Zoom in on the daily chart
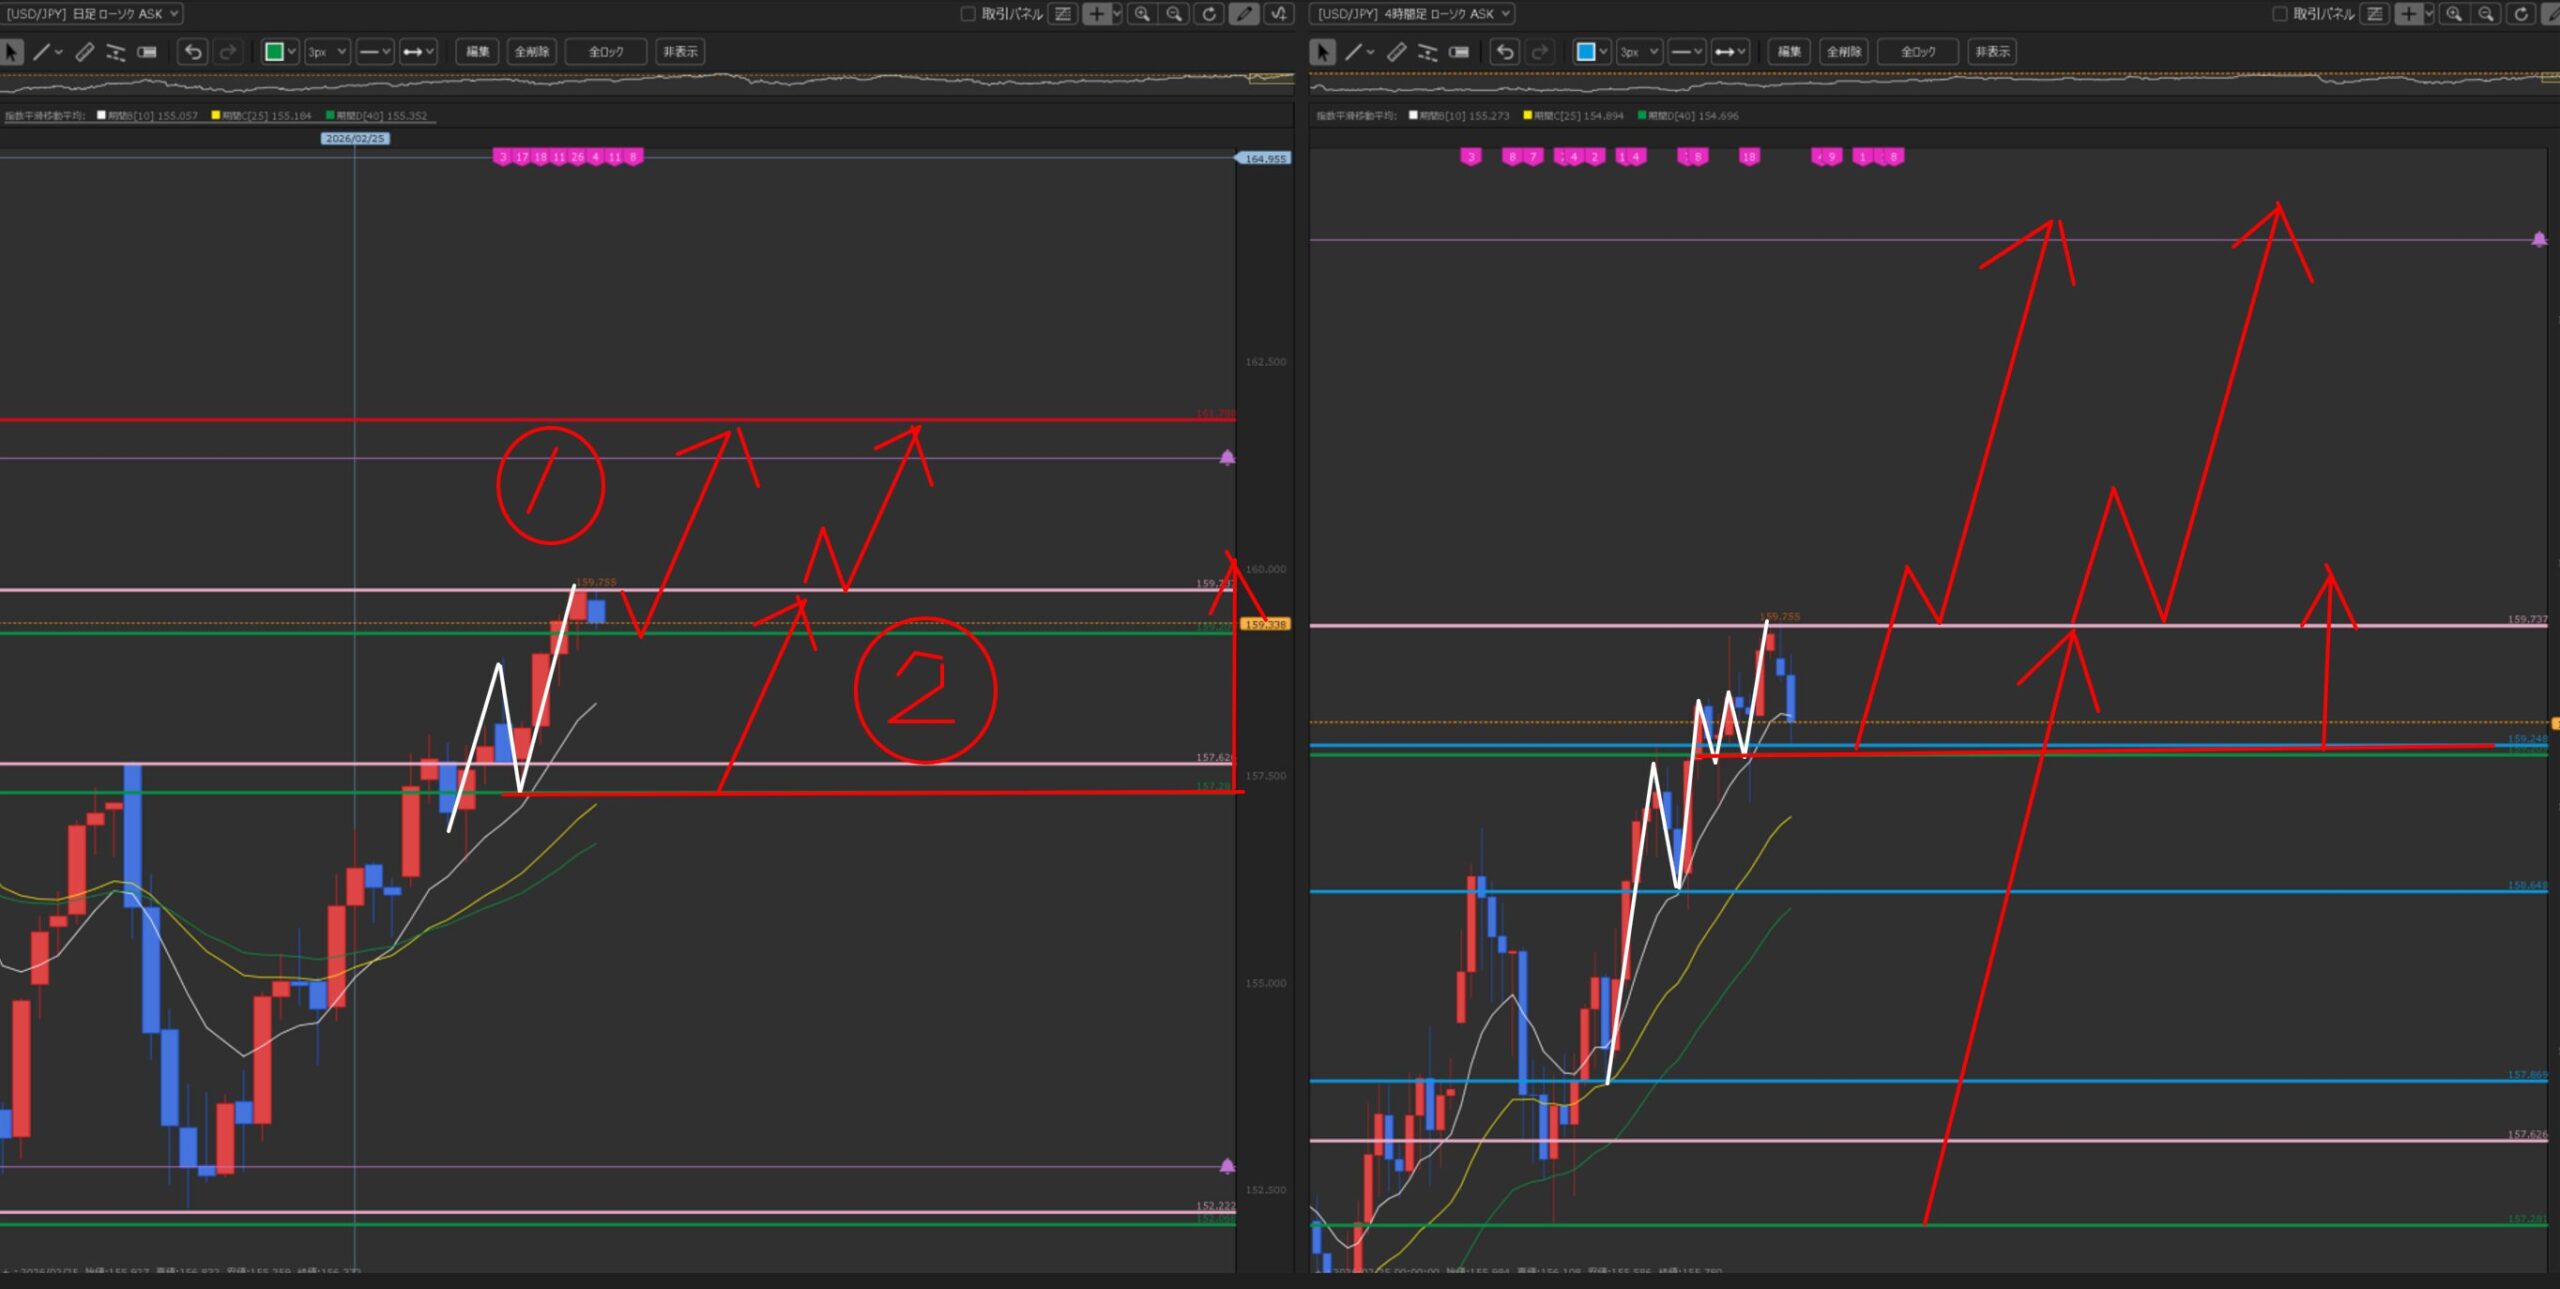 (x=1142, y=14)
